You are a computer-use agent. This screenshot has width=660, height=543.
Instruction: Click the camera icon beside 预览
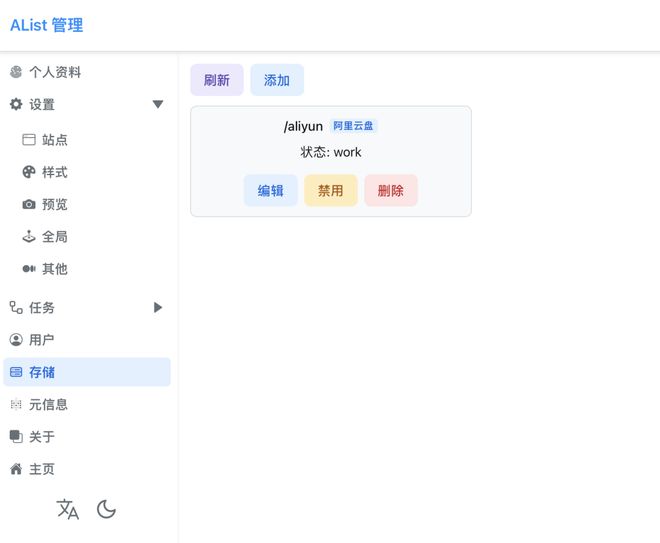(x=29, y=204)
